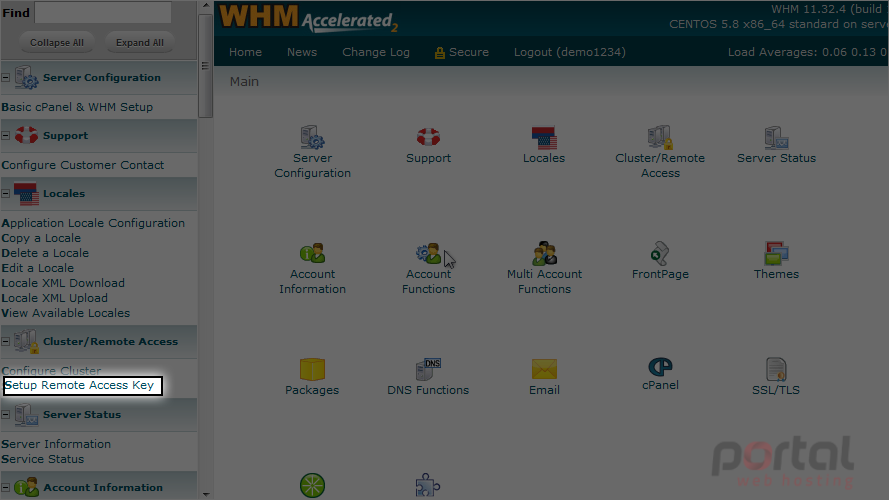Open the SSL/TLS certificate icon
The height and width of the screenshot is (500, 889).
776,369
